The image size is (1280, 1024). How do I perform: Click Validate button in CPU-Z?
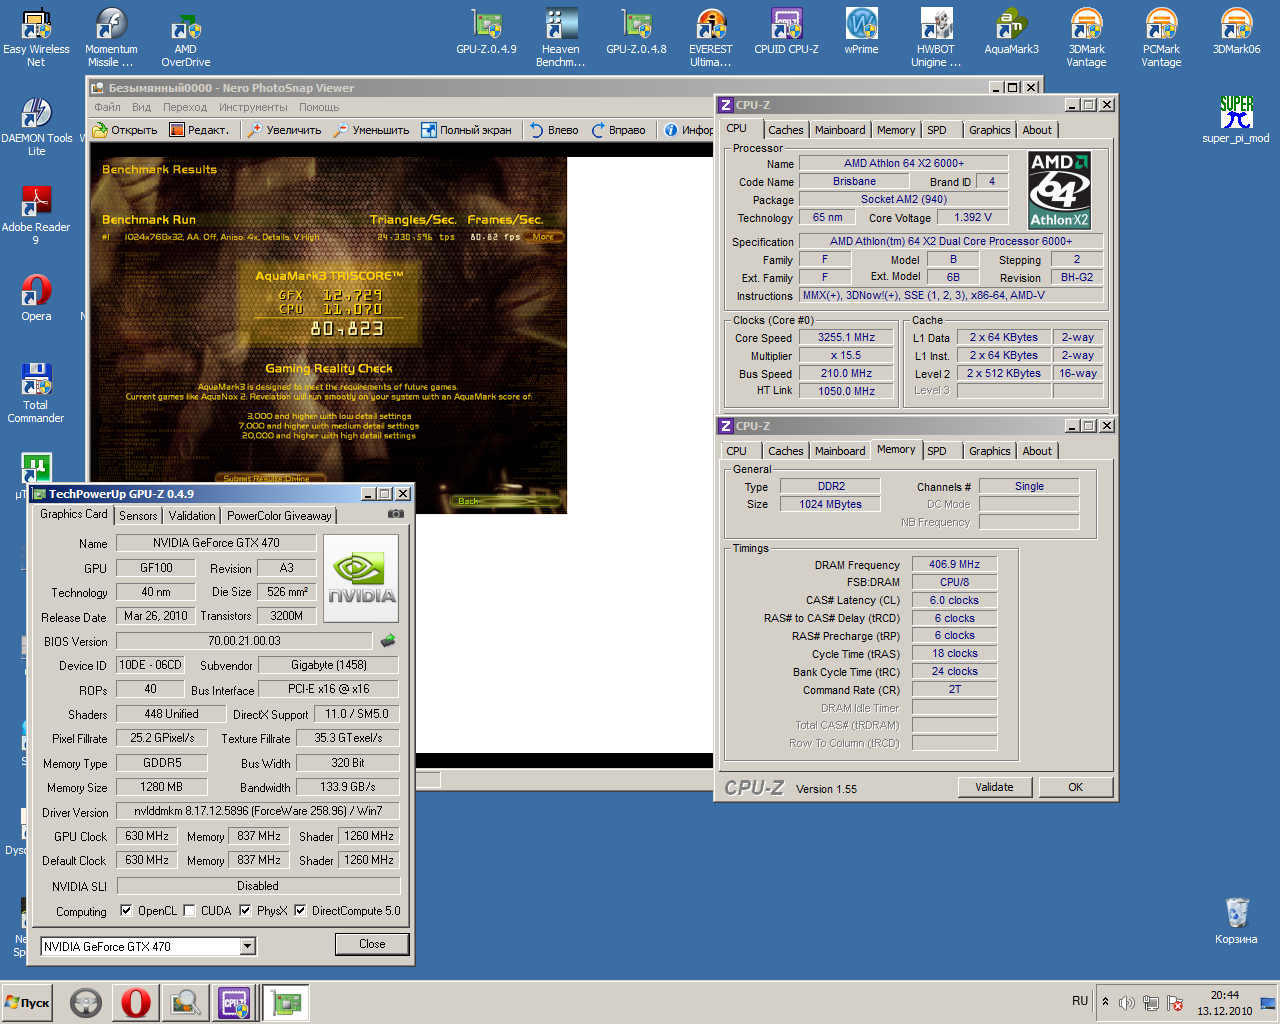994,787
